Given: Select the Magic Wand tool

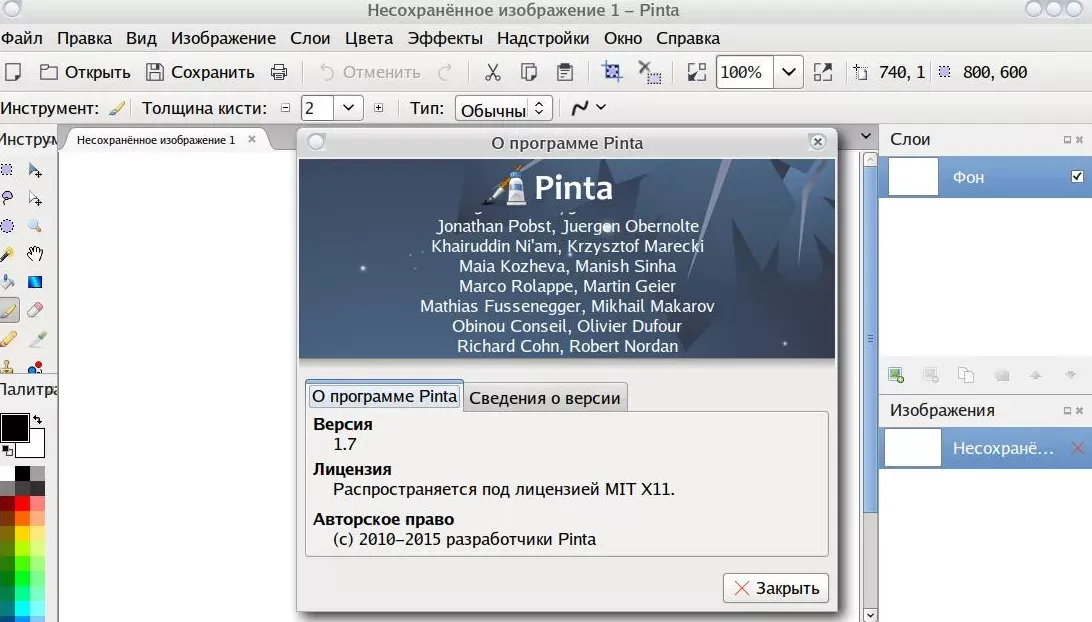Looking at the screenshot, I should click(x=7, y=254).
